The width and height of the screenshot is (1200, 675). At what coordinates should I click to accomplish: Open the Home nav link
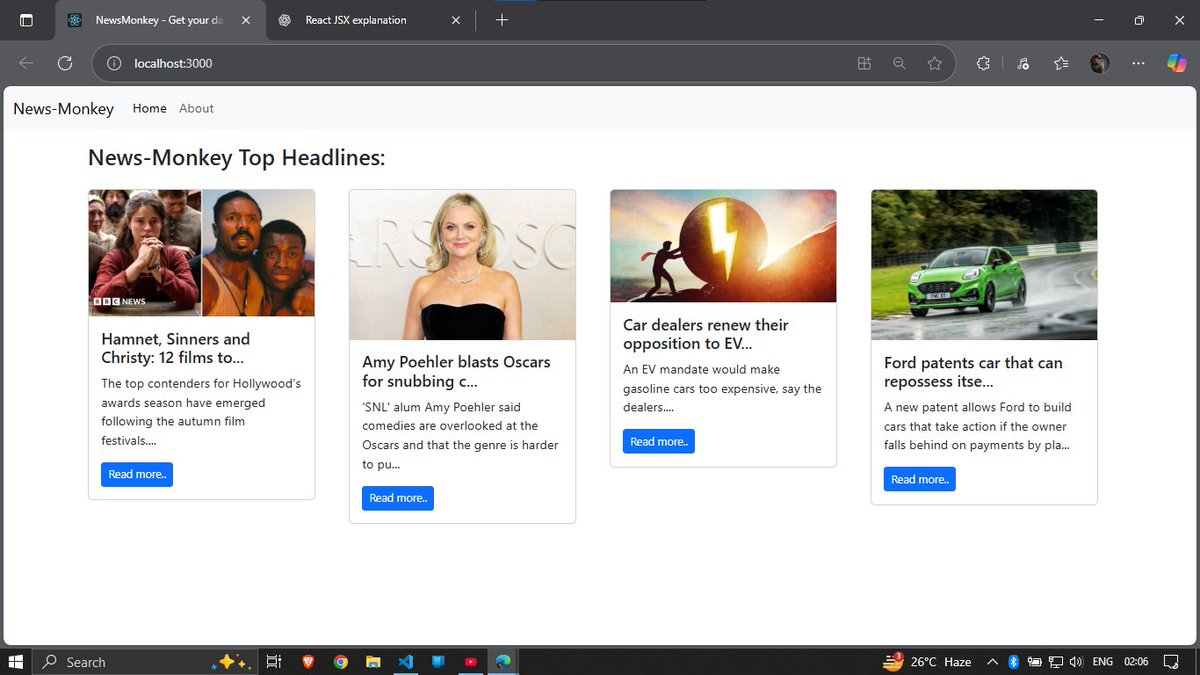pos(150,108)
